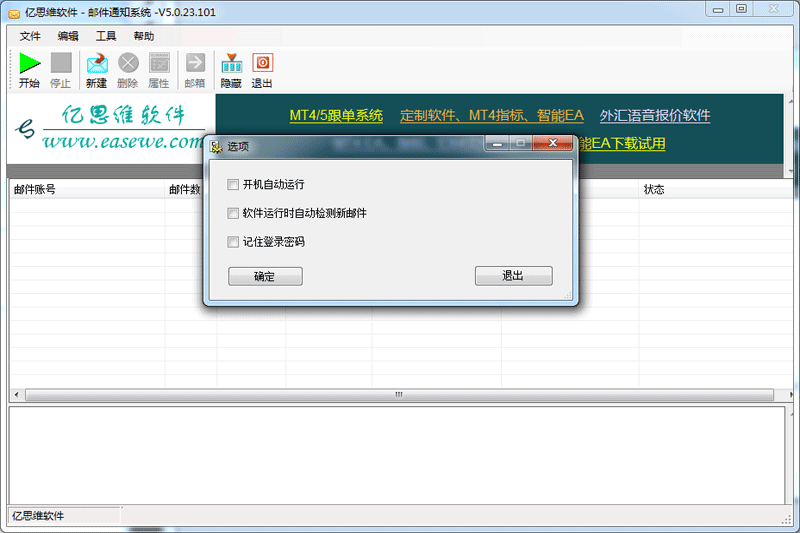The image size is (800, 533).
Task: Open the Properties (属性) toolbar icon
Action: [159, 63]
